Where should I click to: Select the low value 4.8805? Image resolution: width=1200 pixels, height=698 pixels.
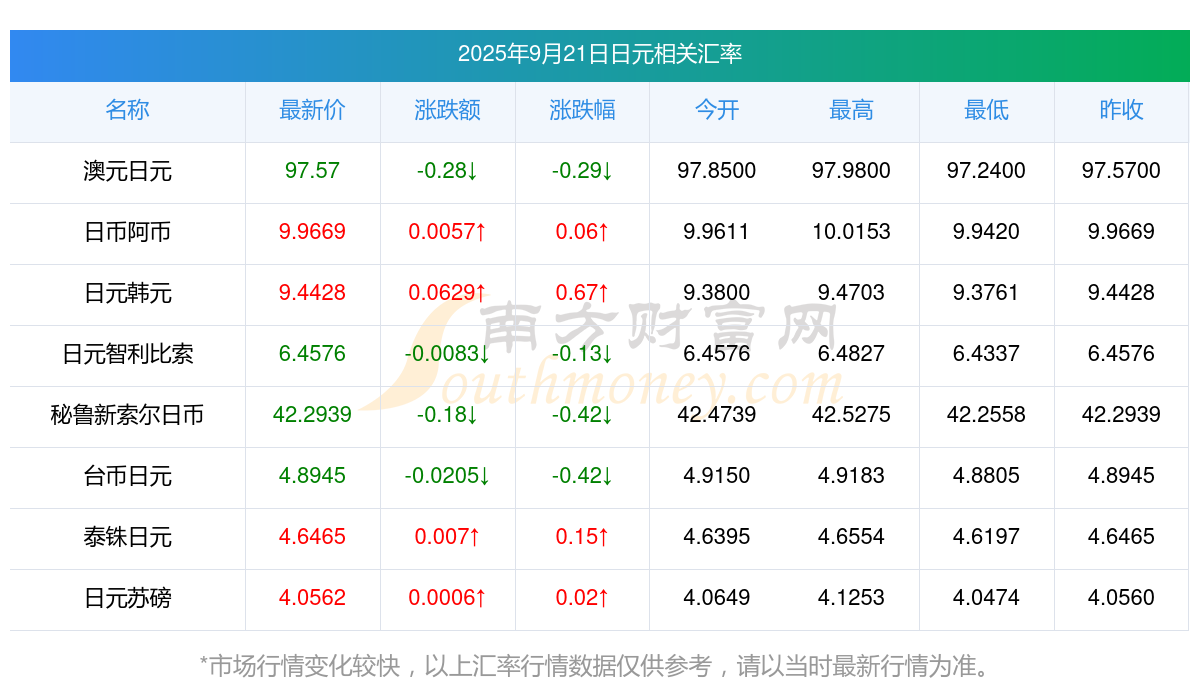pyautogui.click(x=987, y=476)
